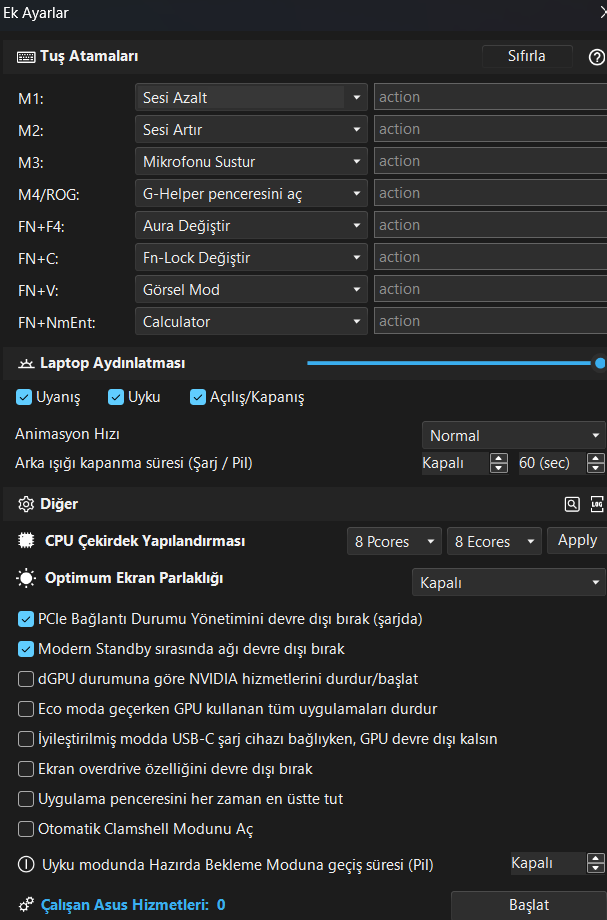Click the M3 action input field

pyautogui.click(x=490, y=161)
